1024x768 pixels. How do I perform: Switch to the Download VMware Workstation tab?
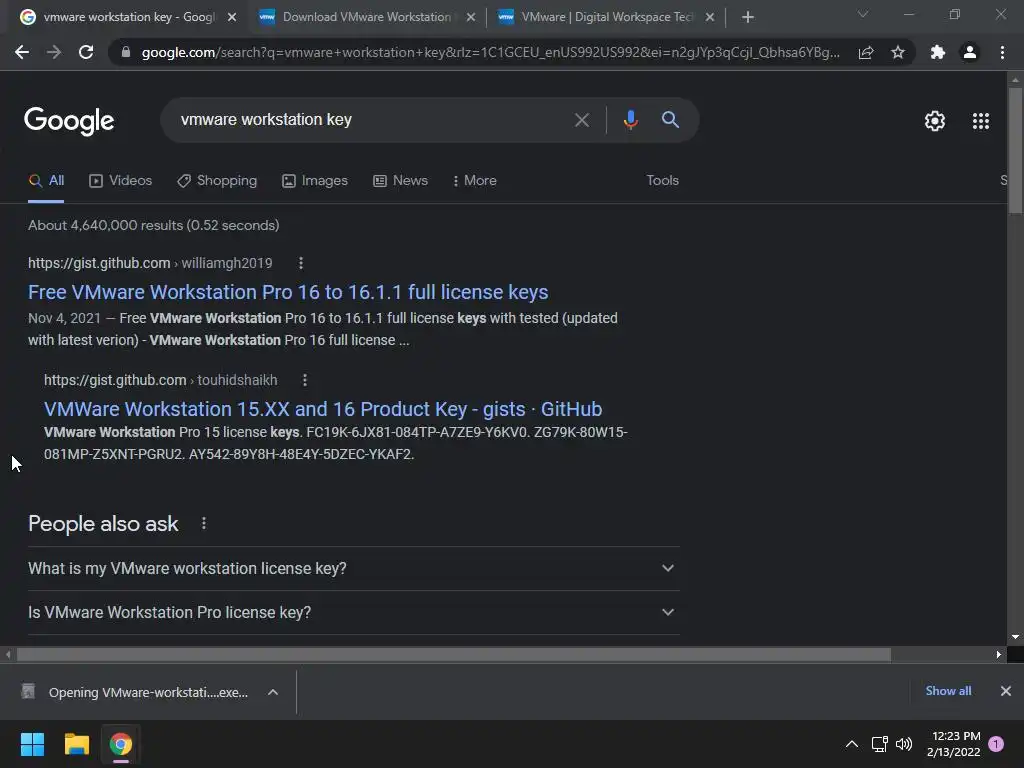pos(367,18)
